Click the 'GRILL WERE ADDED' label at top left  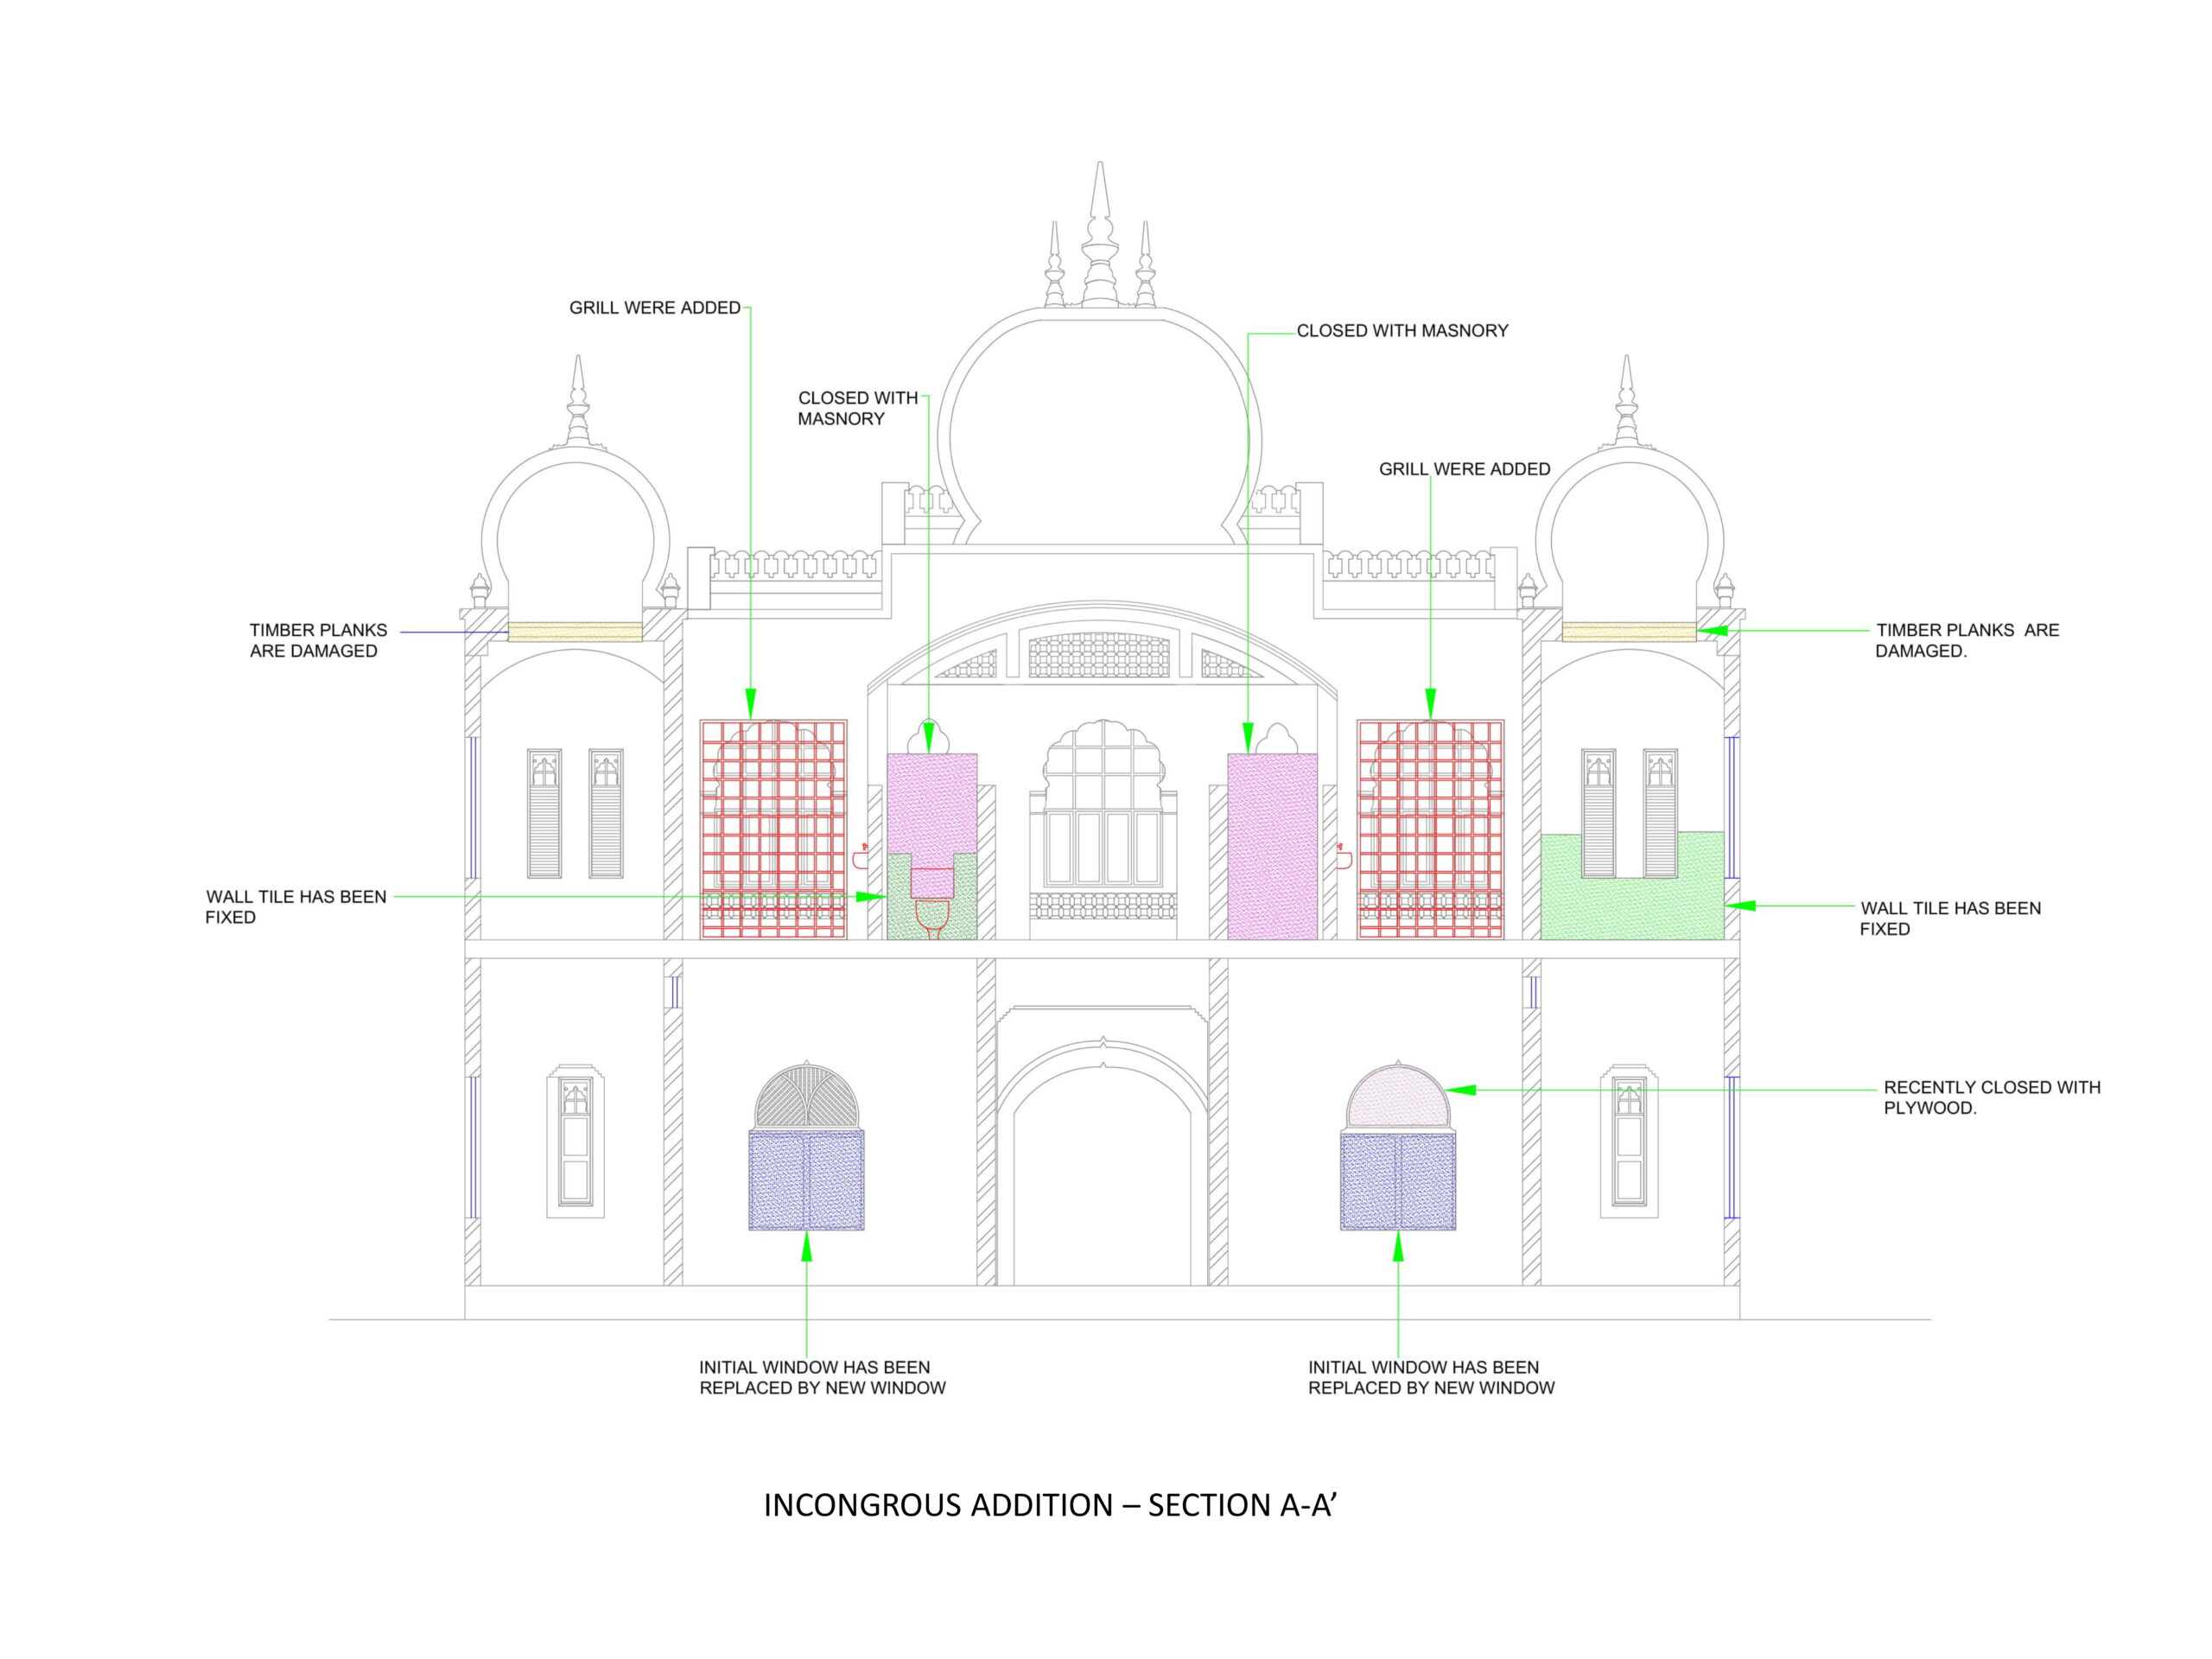654,308
